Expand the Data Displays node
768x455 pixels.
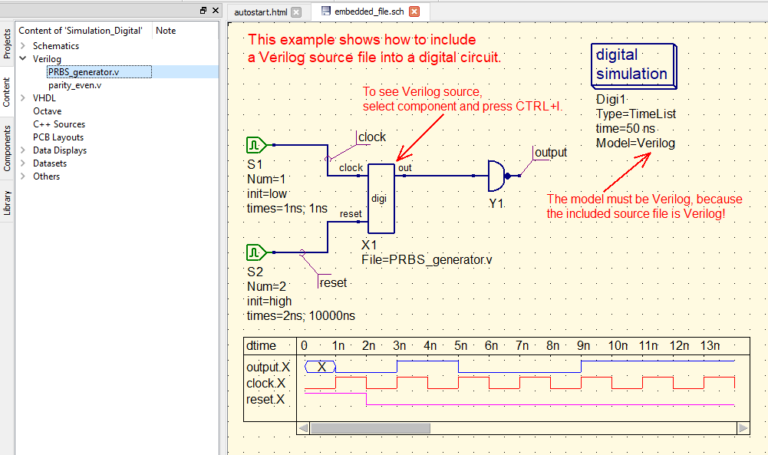(23, 150)
